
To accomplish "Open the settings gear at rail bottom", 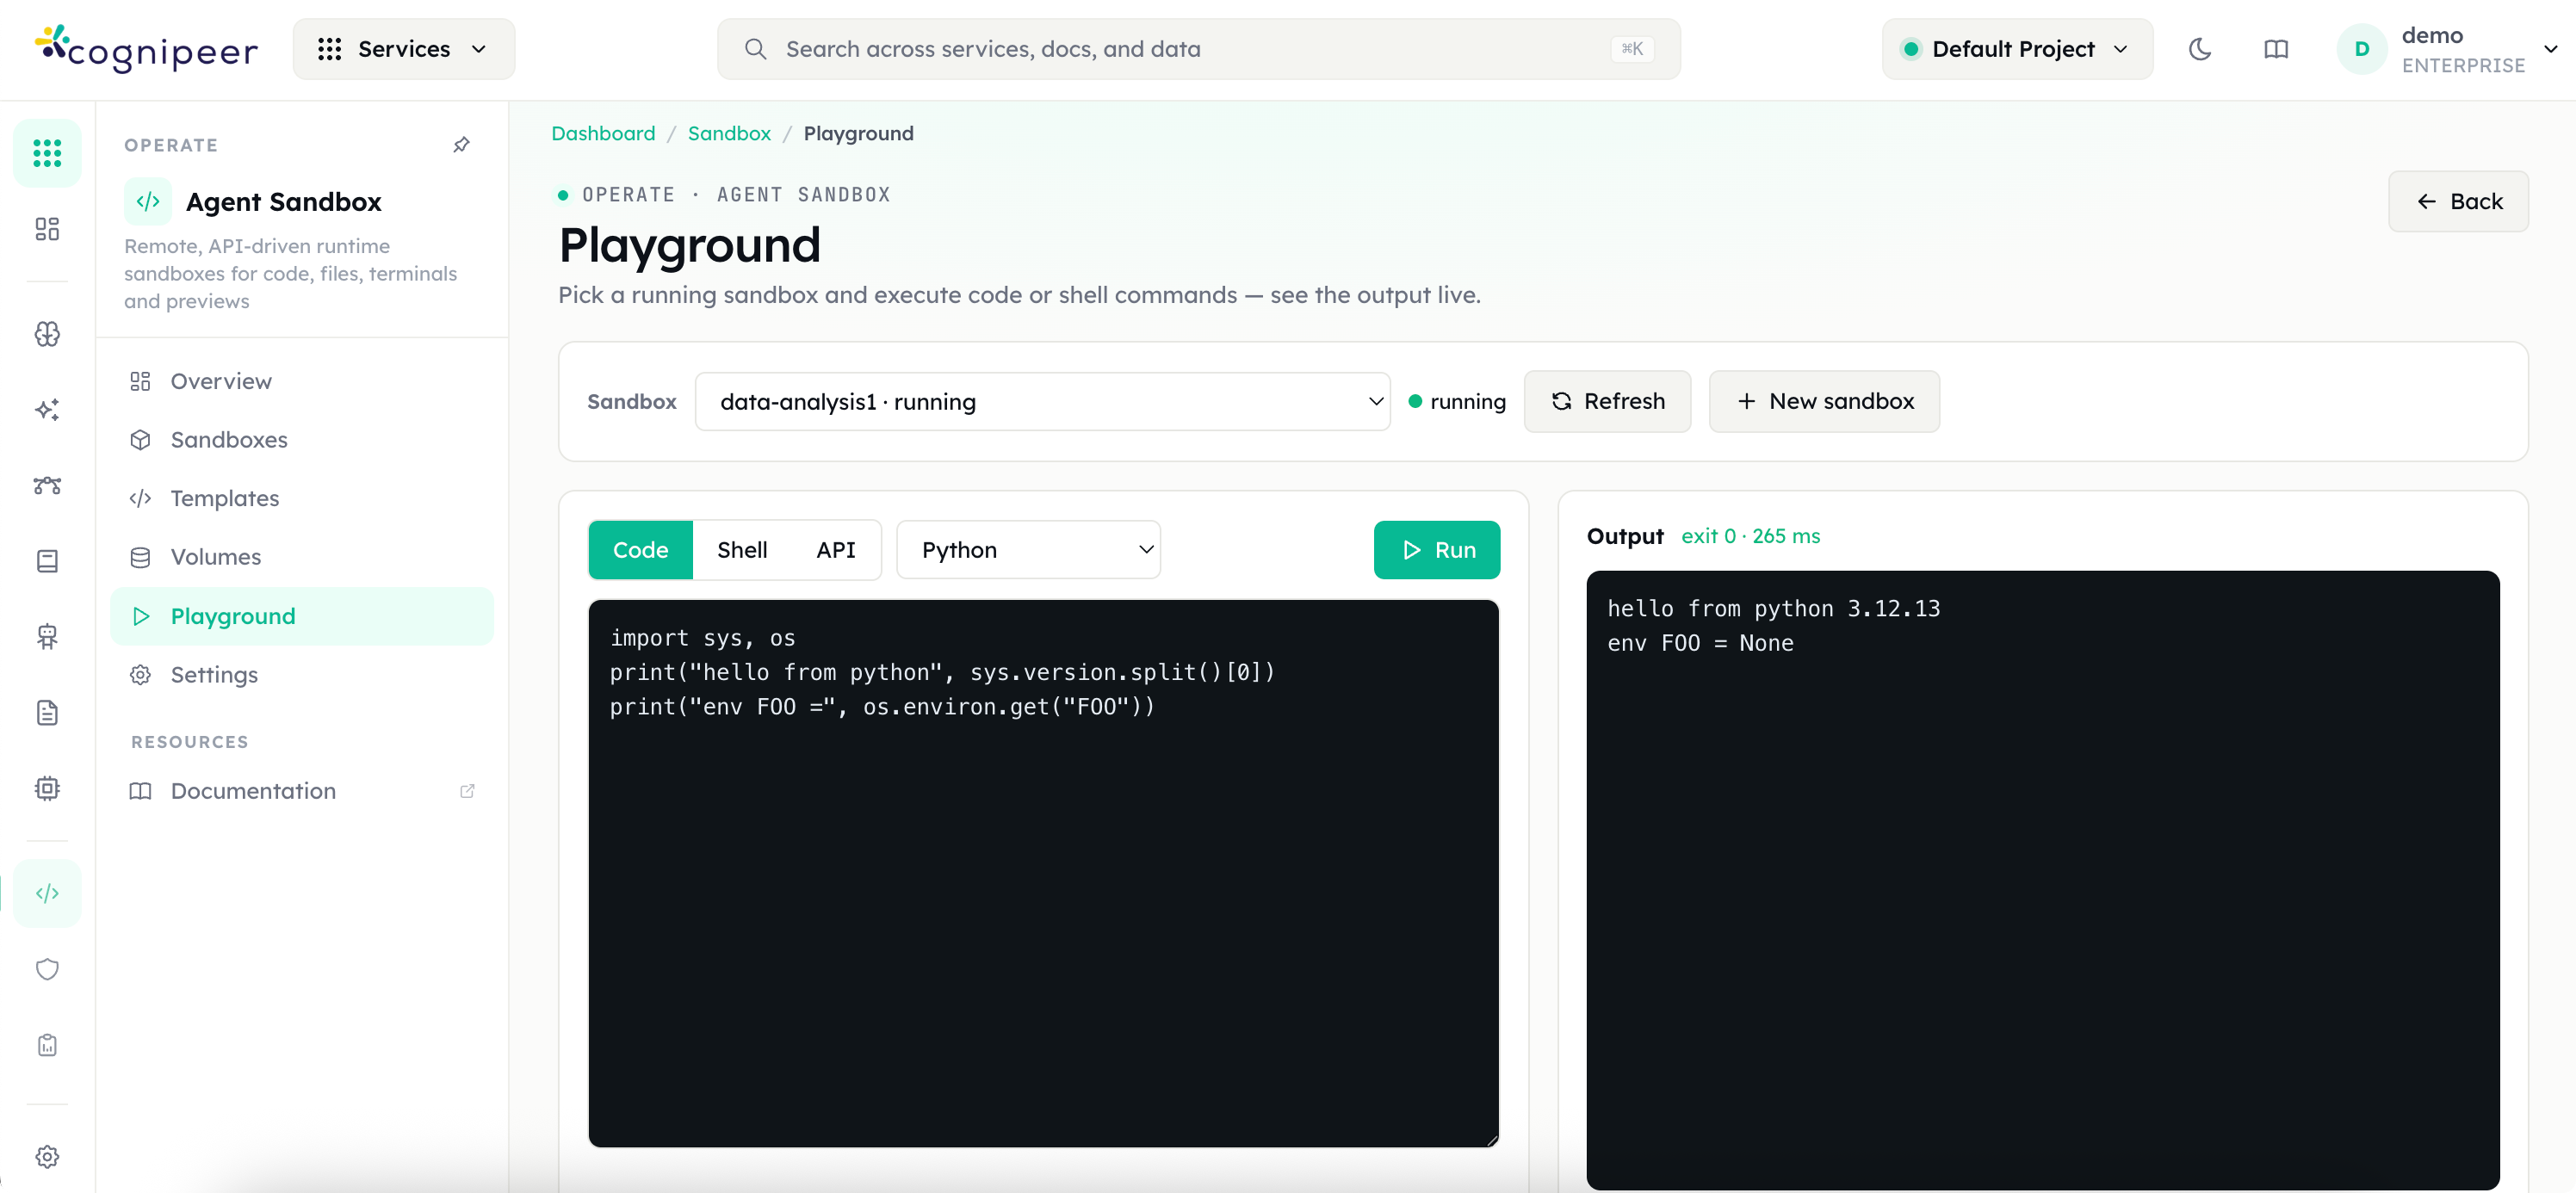I will pos(47,1157).
